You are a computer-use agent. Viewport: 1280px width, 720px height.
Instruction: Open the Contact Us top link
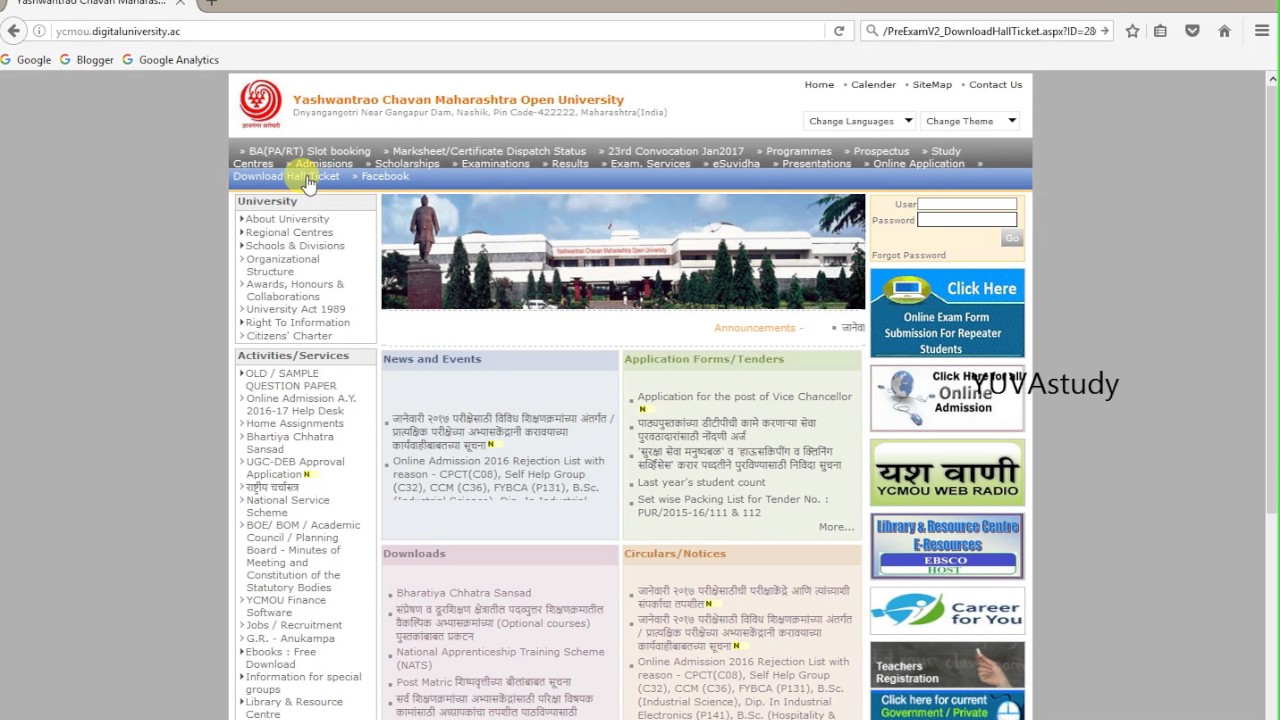[x=995, y=85]
